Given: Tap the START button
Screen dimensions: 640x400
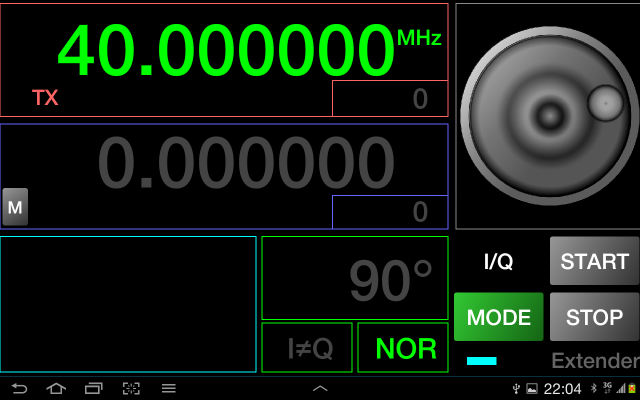Looking at the screenshot, I should coord(594,261).
